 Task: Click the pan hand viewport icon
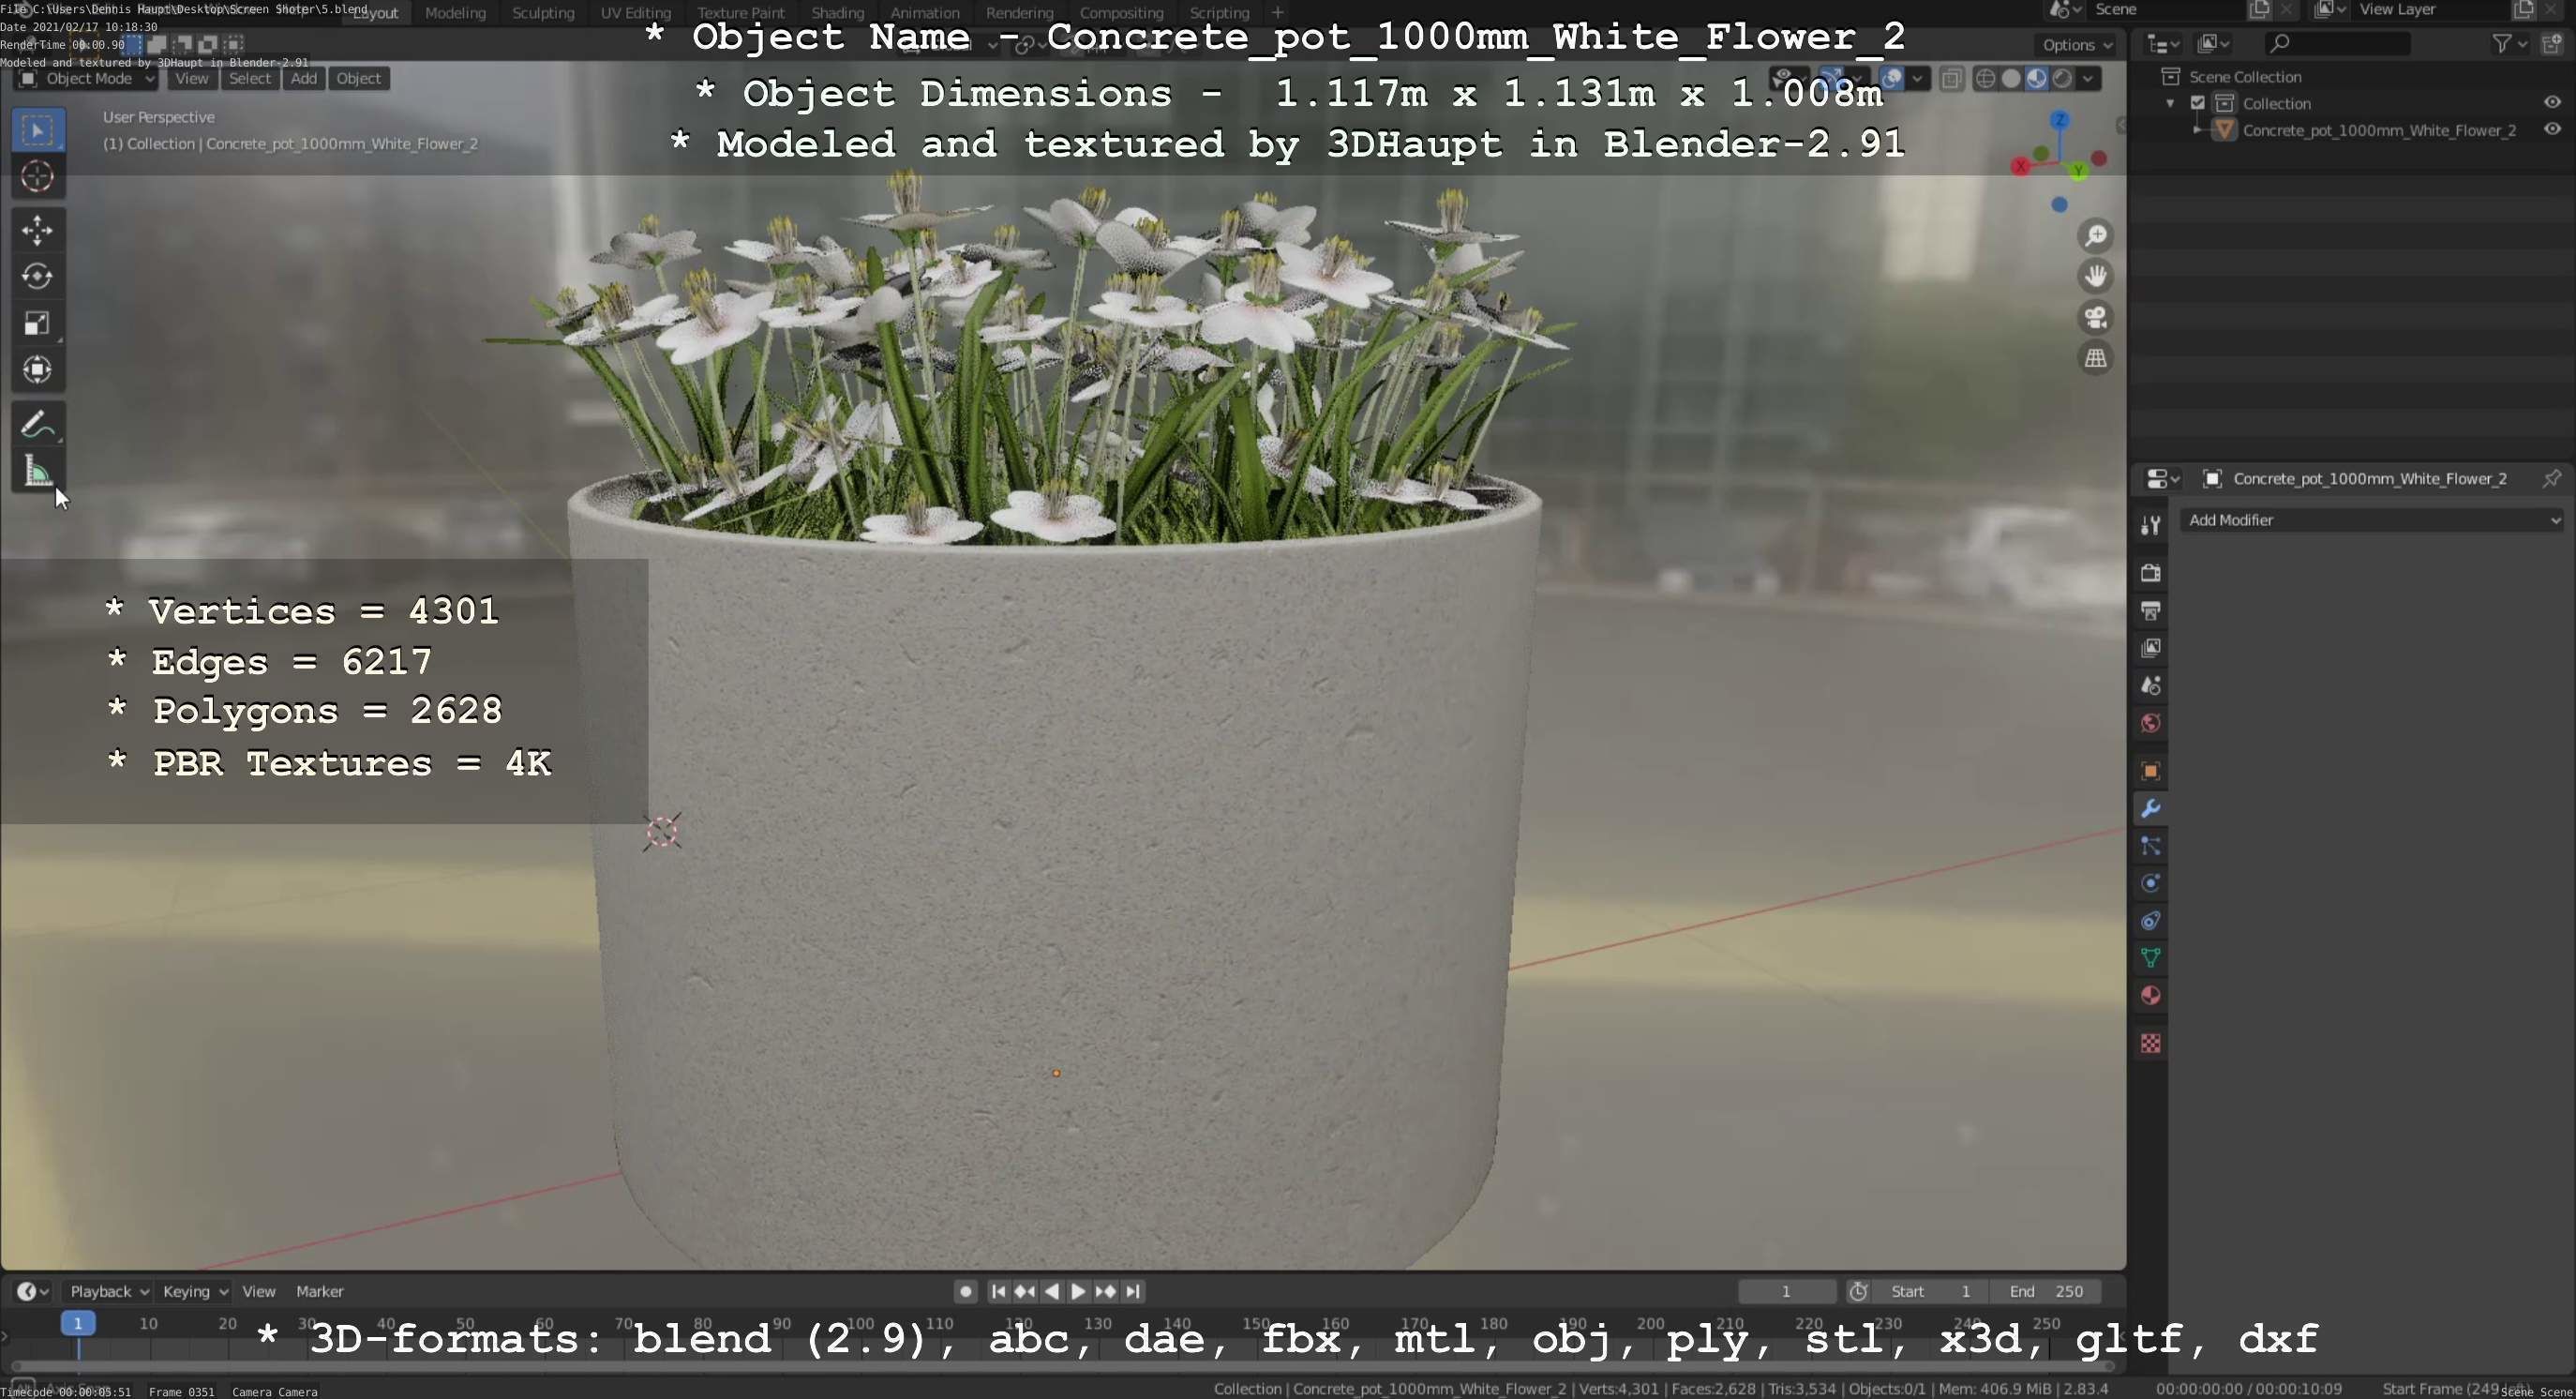(2095, 276)
